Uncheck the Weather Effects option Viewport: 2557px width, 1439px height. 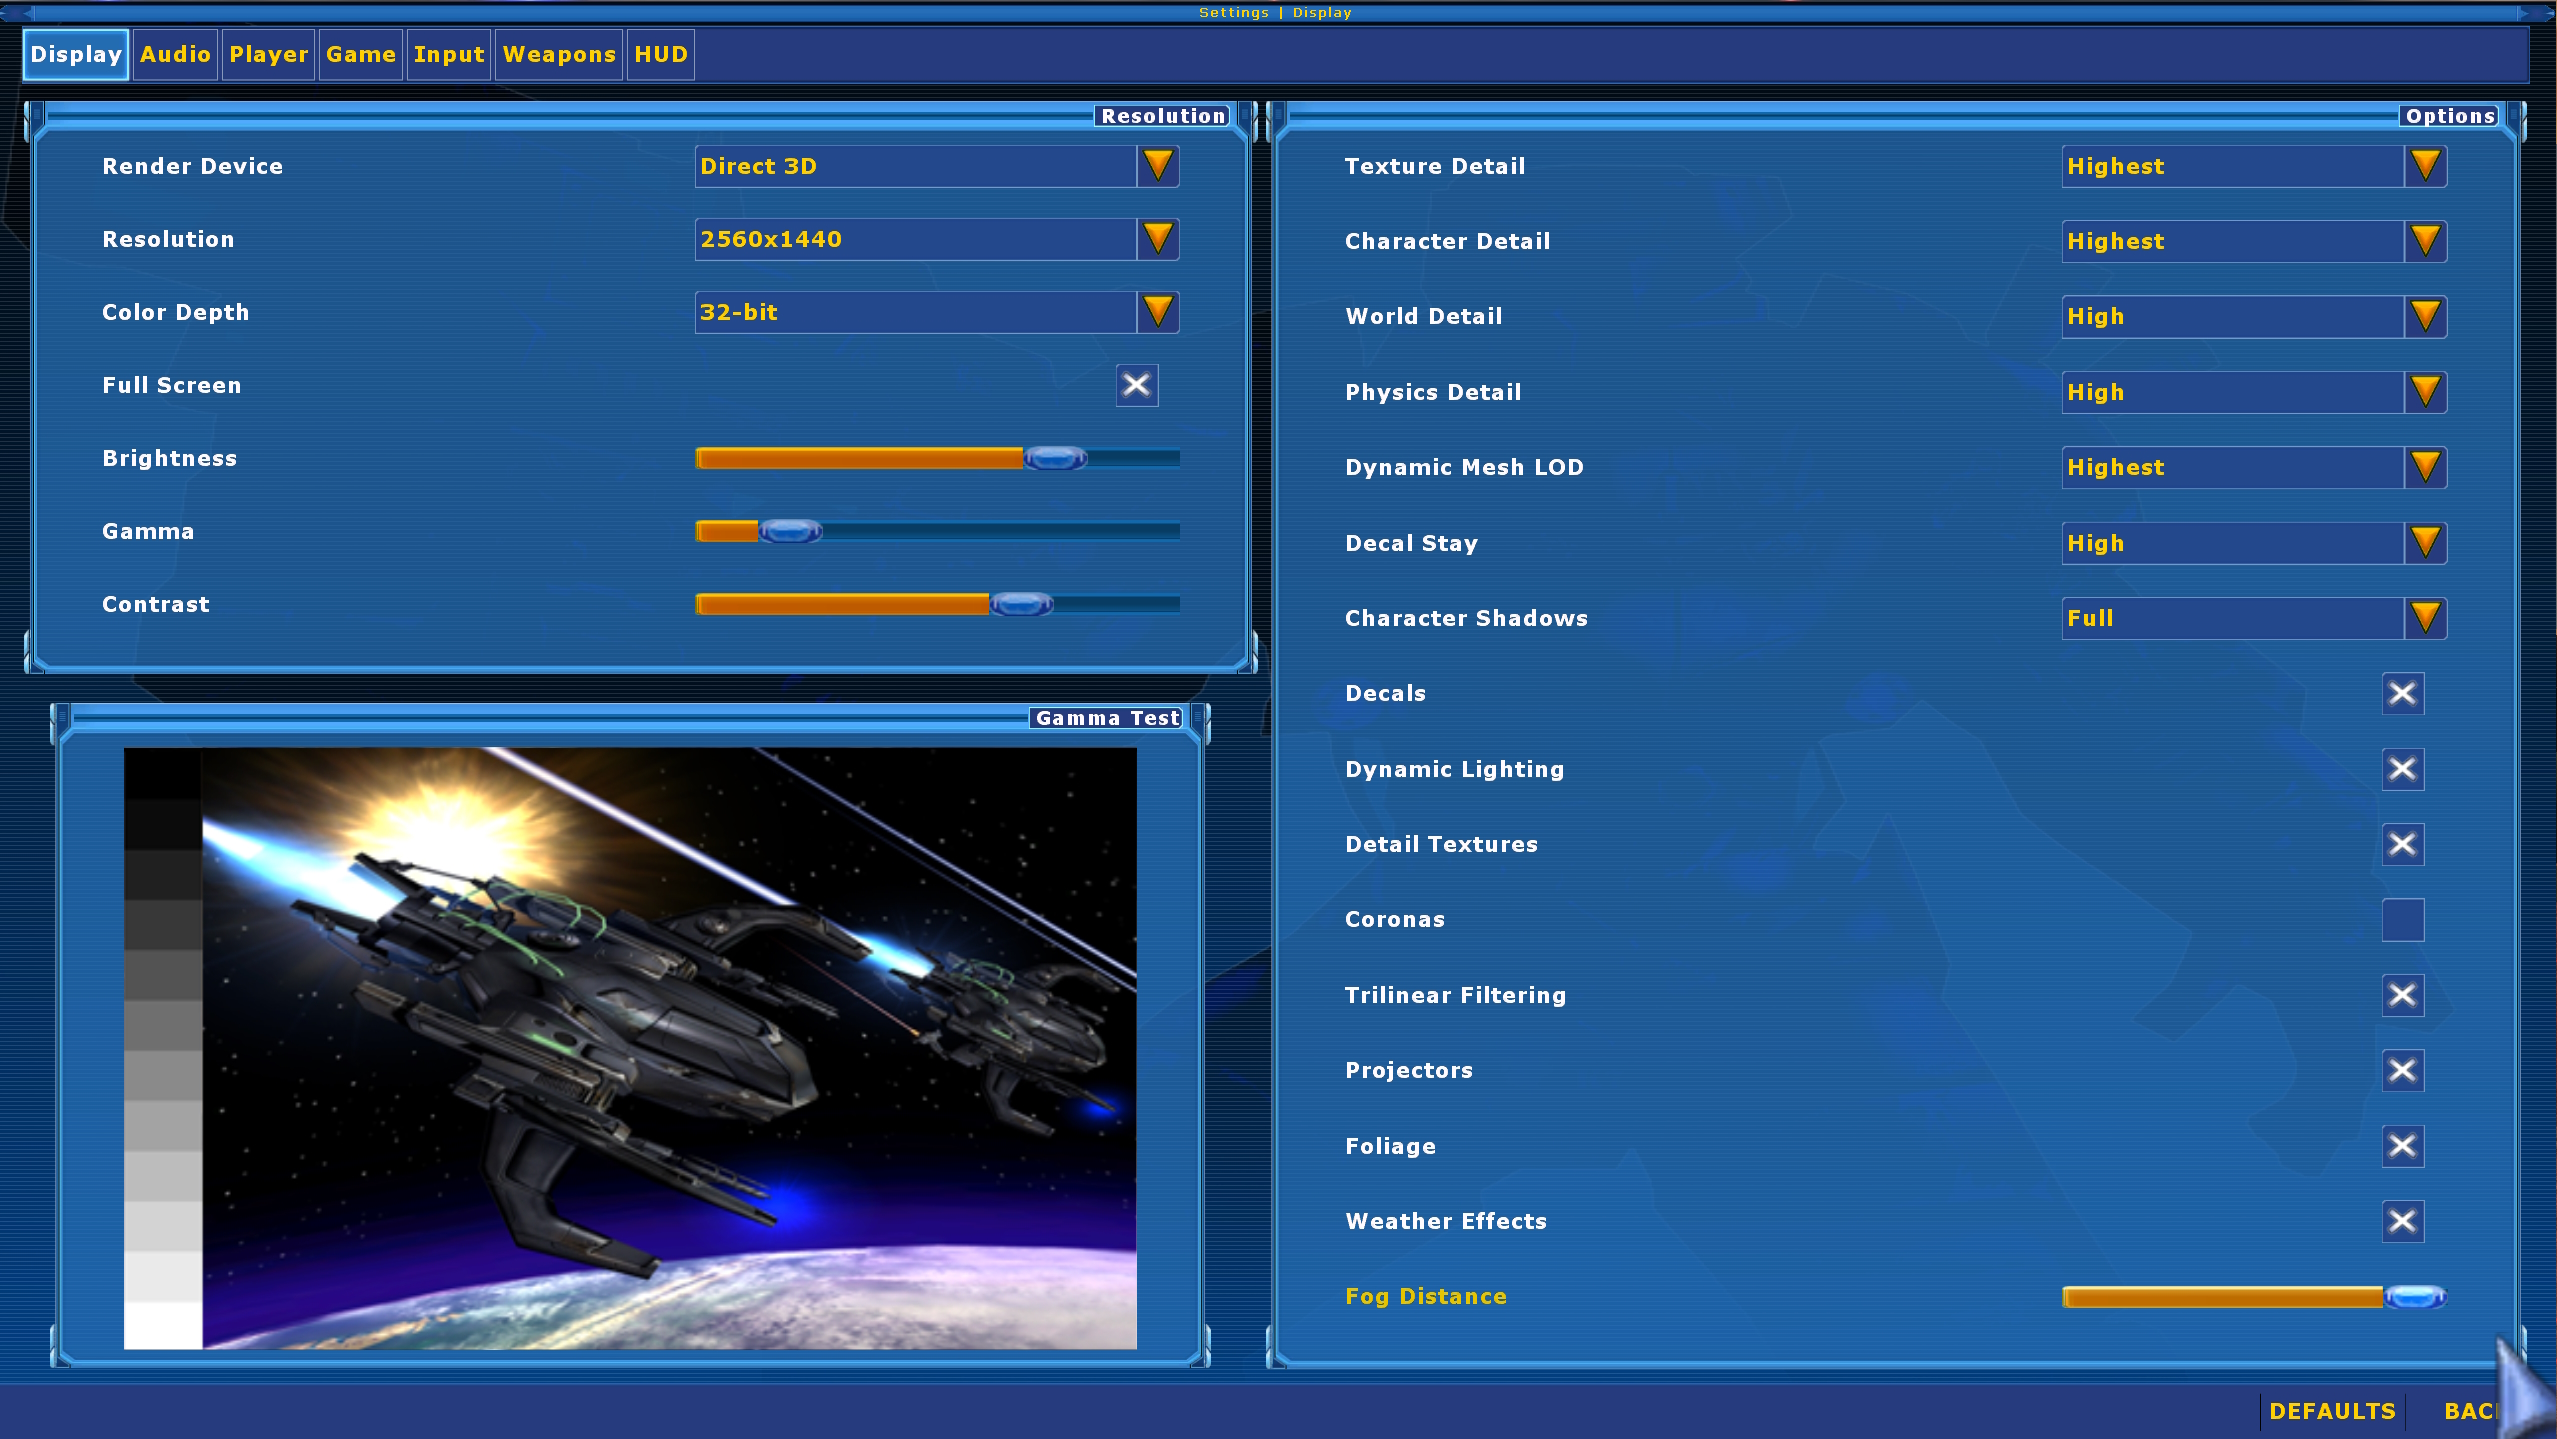[2402, 1221]
